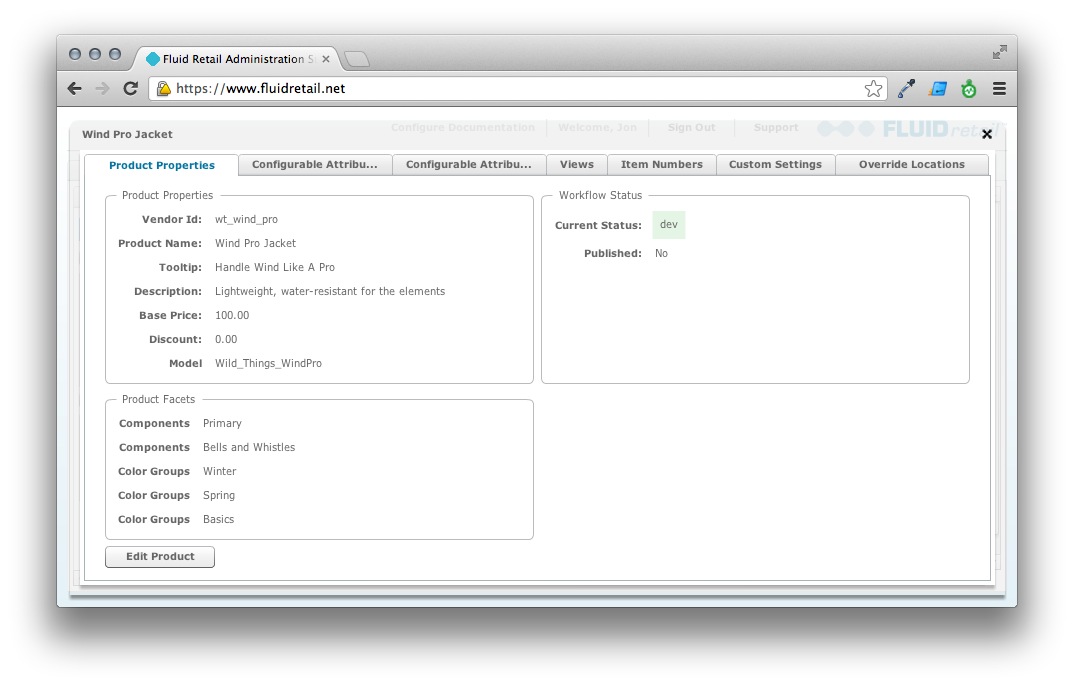The width and height of the screenshot is (1074, 686).
Task: Open the Views tab
Action: 577,164
